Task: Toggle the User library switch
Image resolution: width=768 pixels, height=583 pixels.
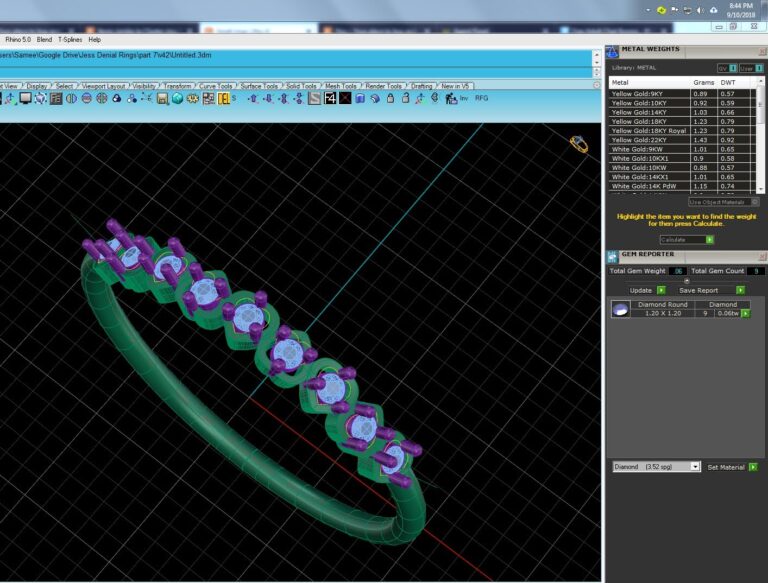Action: (x=750, y=68)
